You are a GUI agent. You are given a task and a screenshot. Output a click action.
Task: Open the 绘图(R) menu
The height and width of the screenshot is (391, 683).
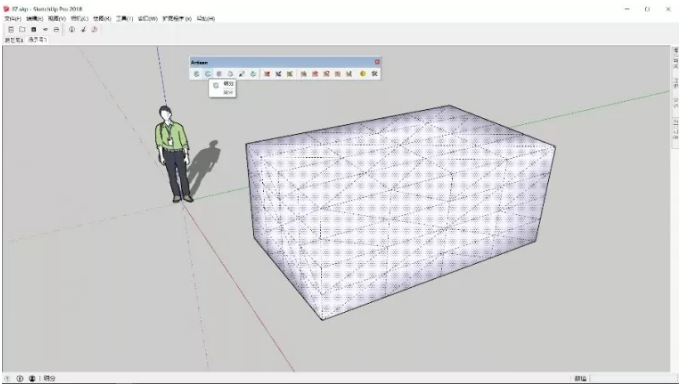(102, 19)
